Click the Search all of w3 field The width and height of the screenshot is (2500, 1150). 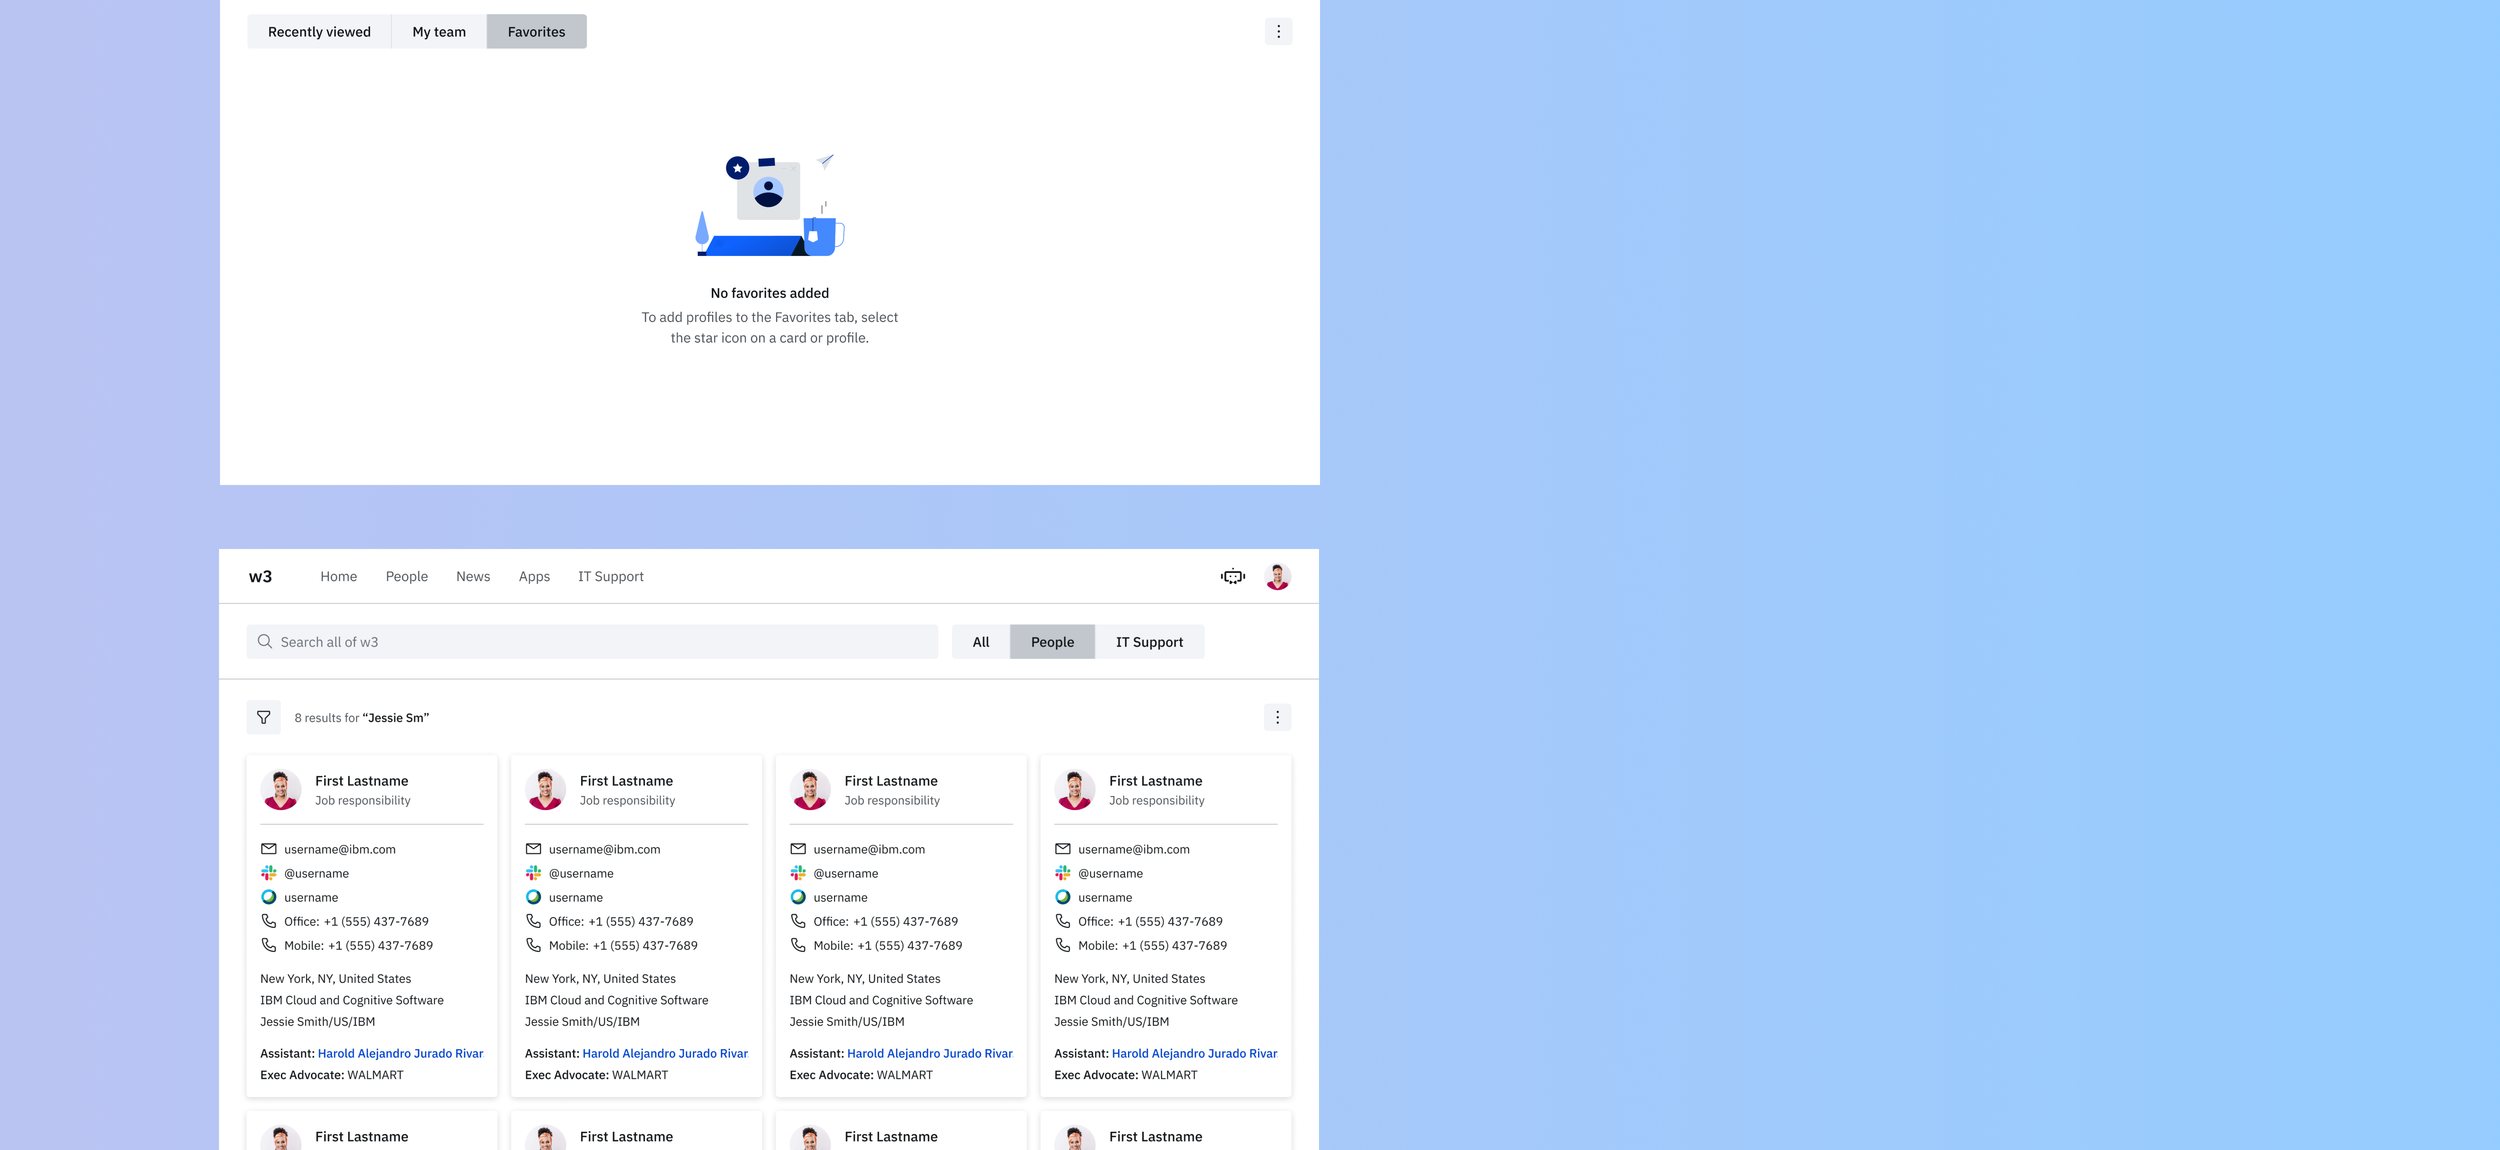[x=600, y=641]
